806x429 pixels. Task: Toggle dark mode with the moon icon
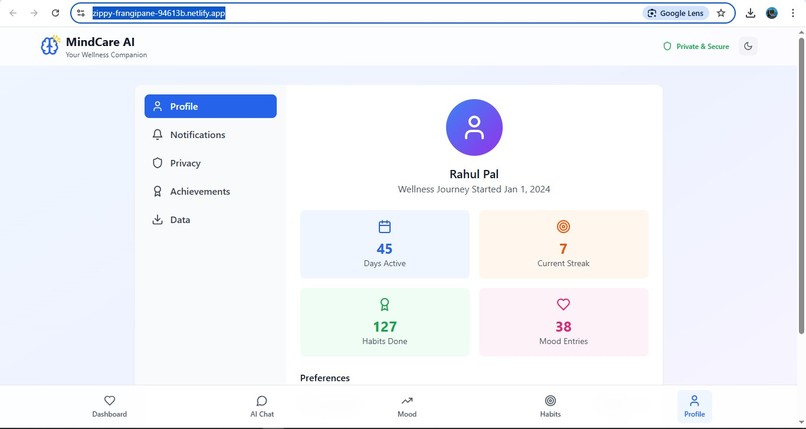748,46
